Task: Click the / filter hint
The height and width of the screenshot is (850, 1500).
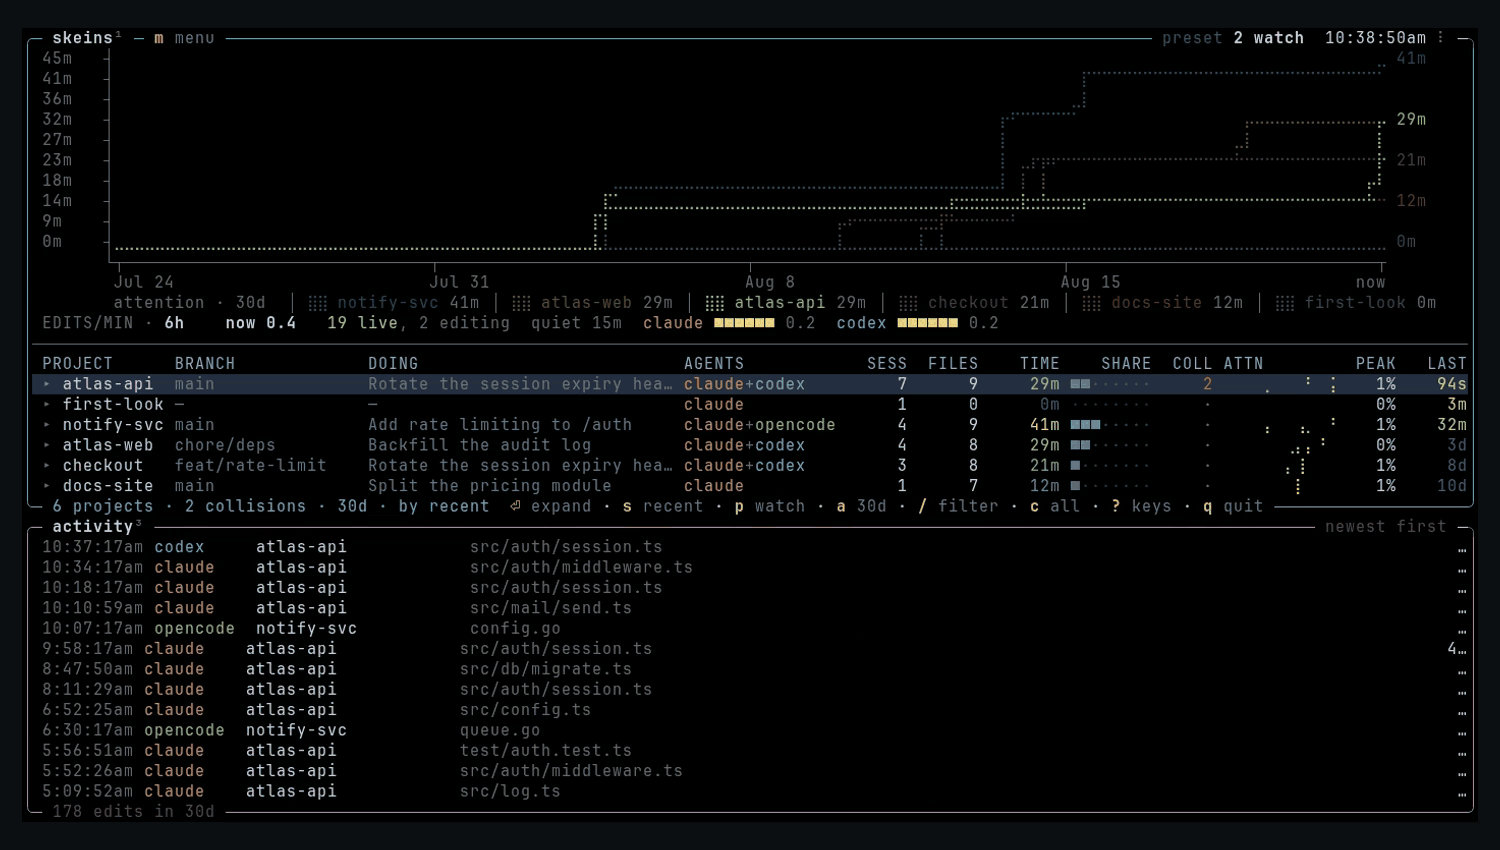Action: 958,506
